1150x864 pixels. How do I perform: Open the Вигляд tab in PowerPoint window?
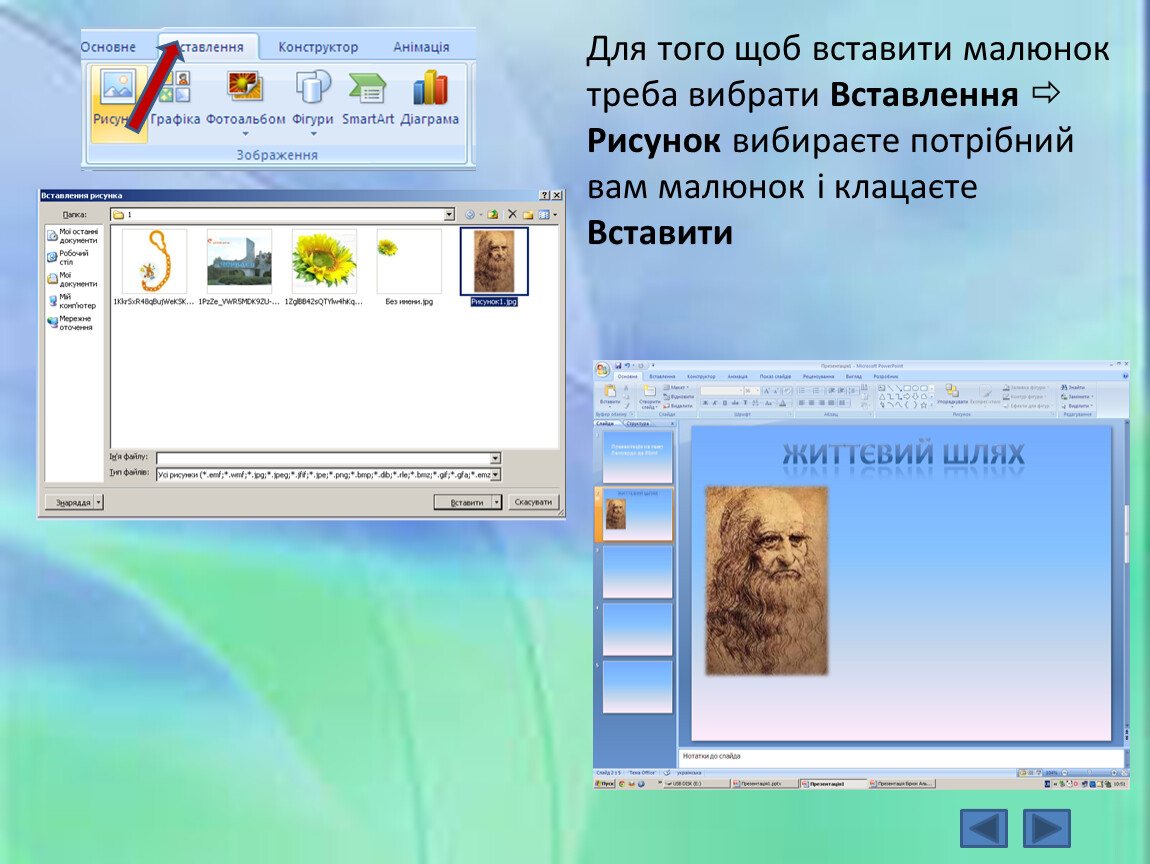[x=854, y=376]
